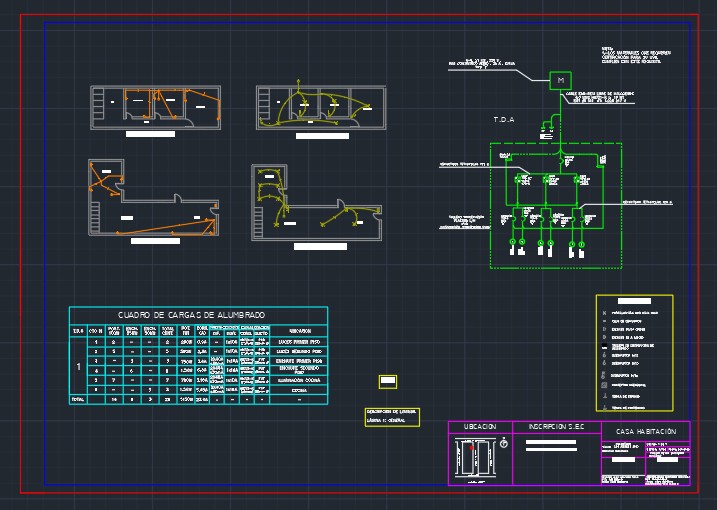Click the small yellow box with white label
This screenshot has width=717, height=510.
point(387,380)
